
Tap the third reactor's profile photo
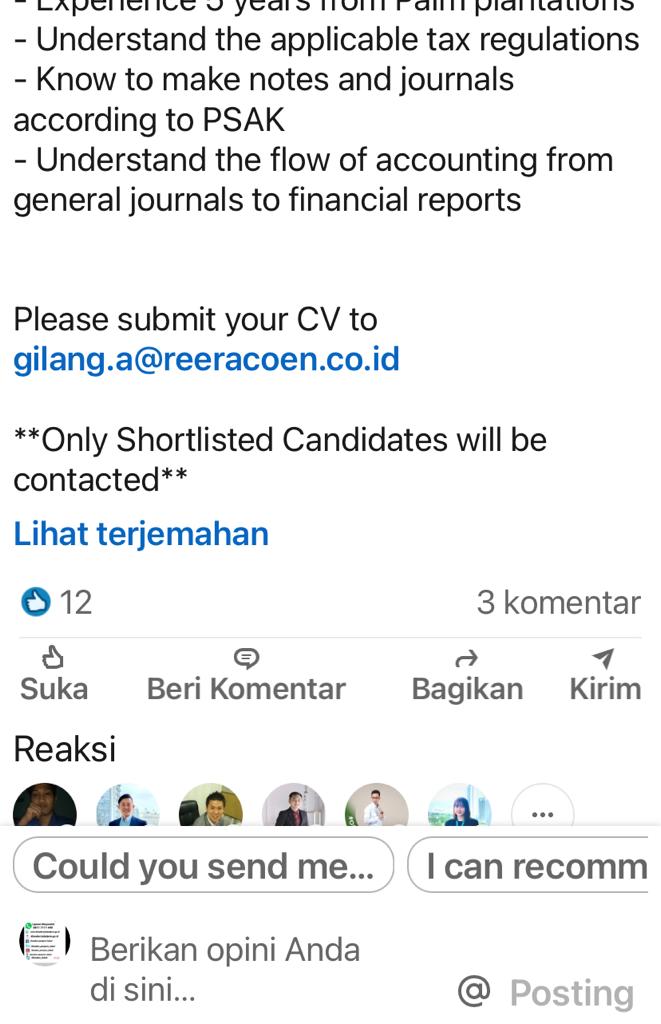pos(211,808)
